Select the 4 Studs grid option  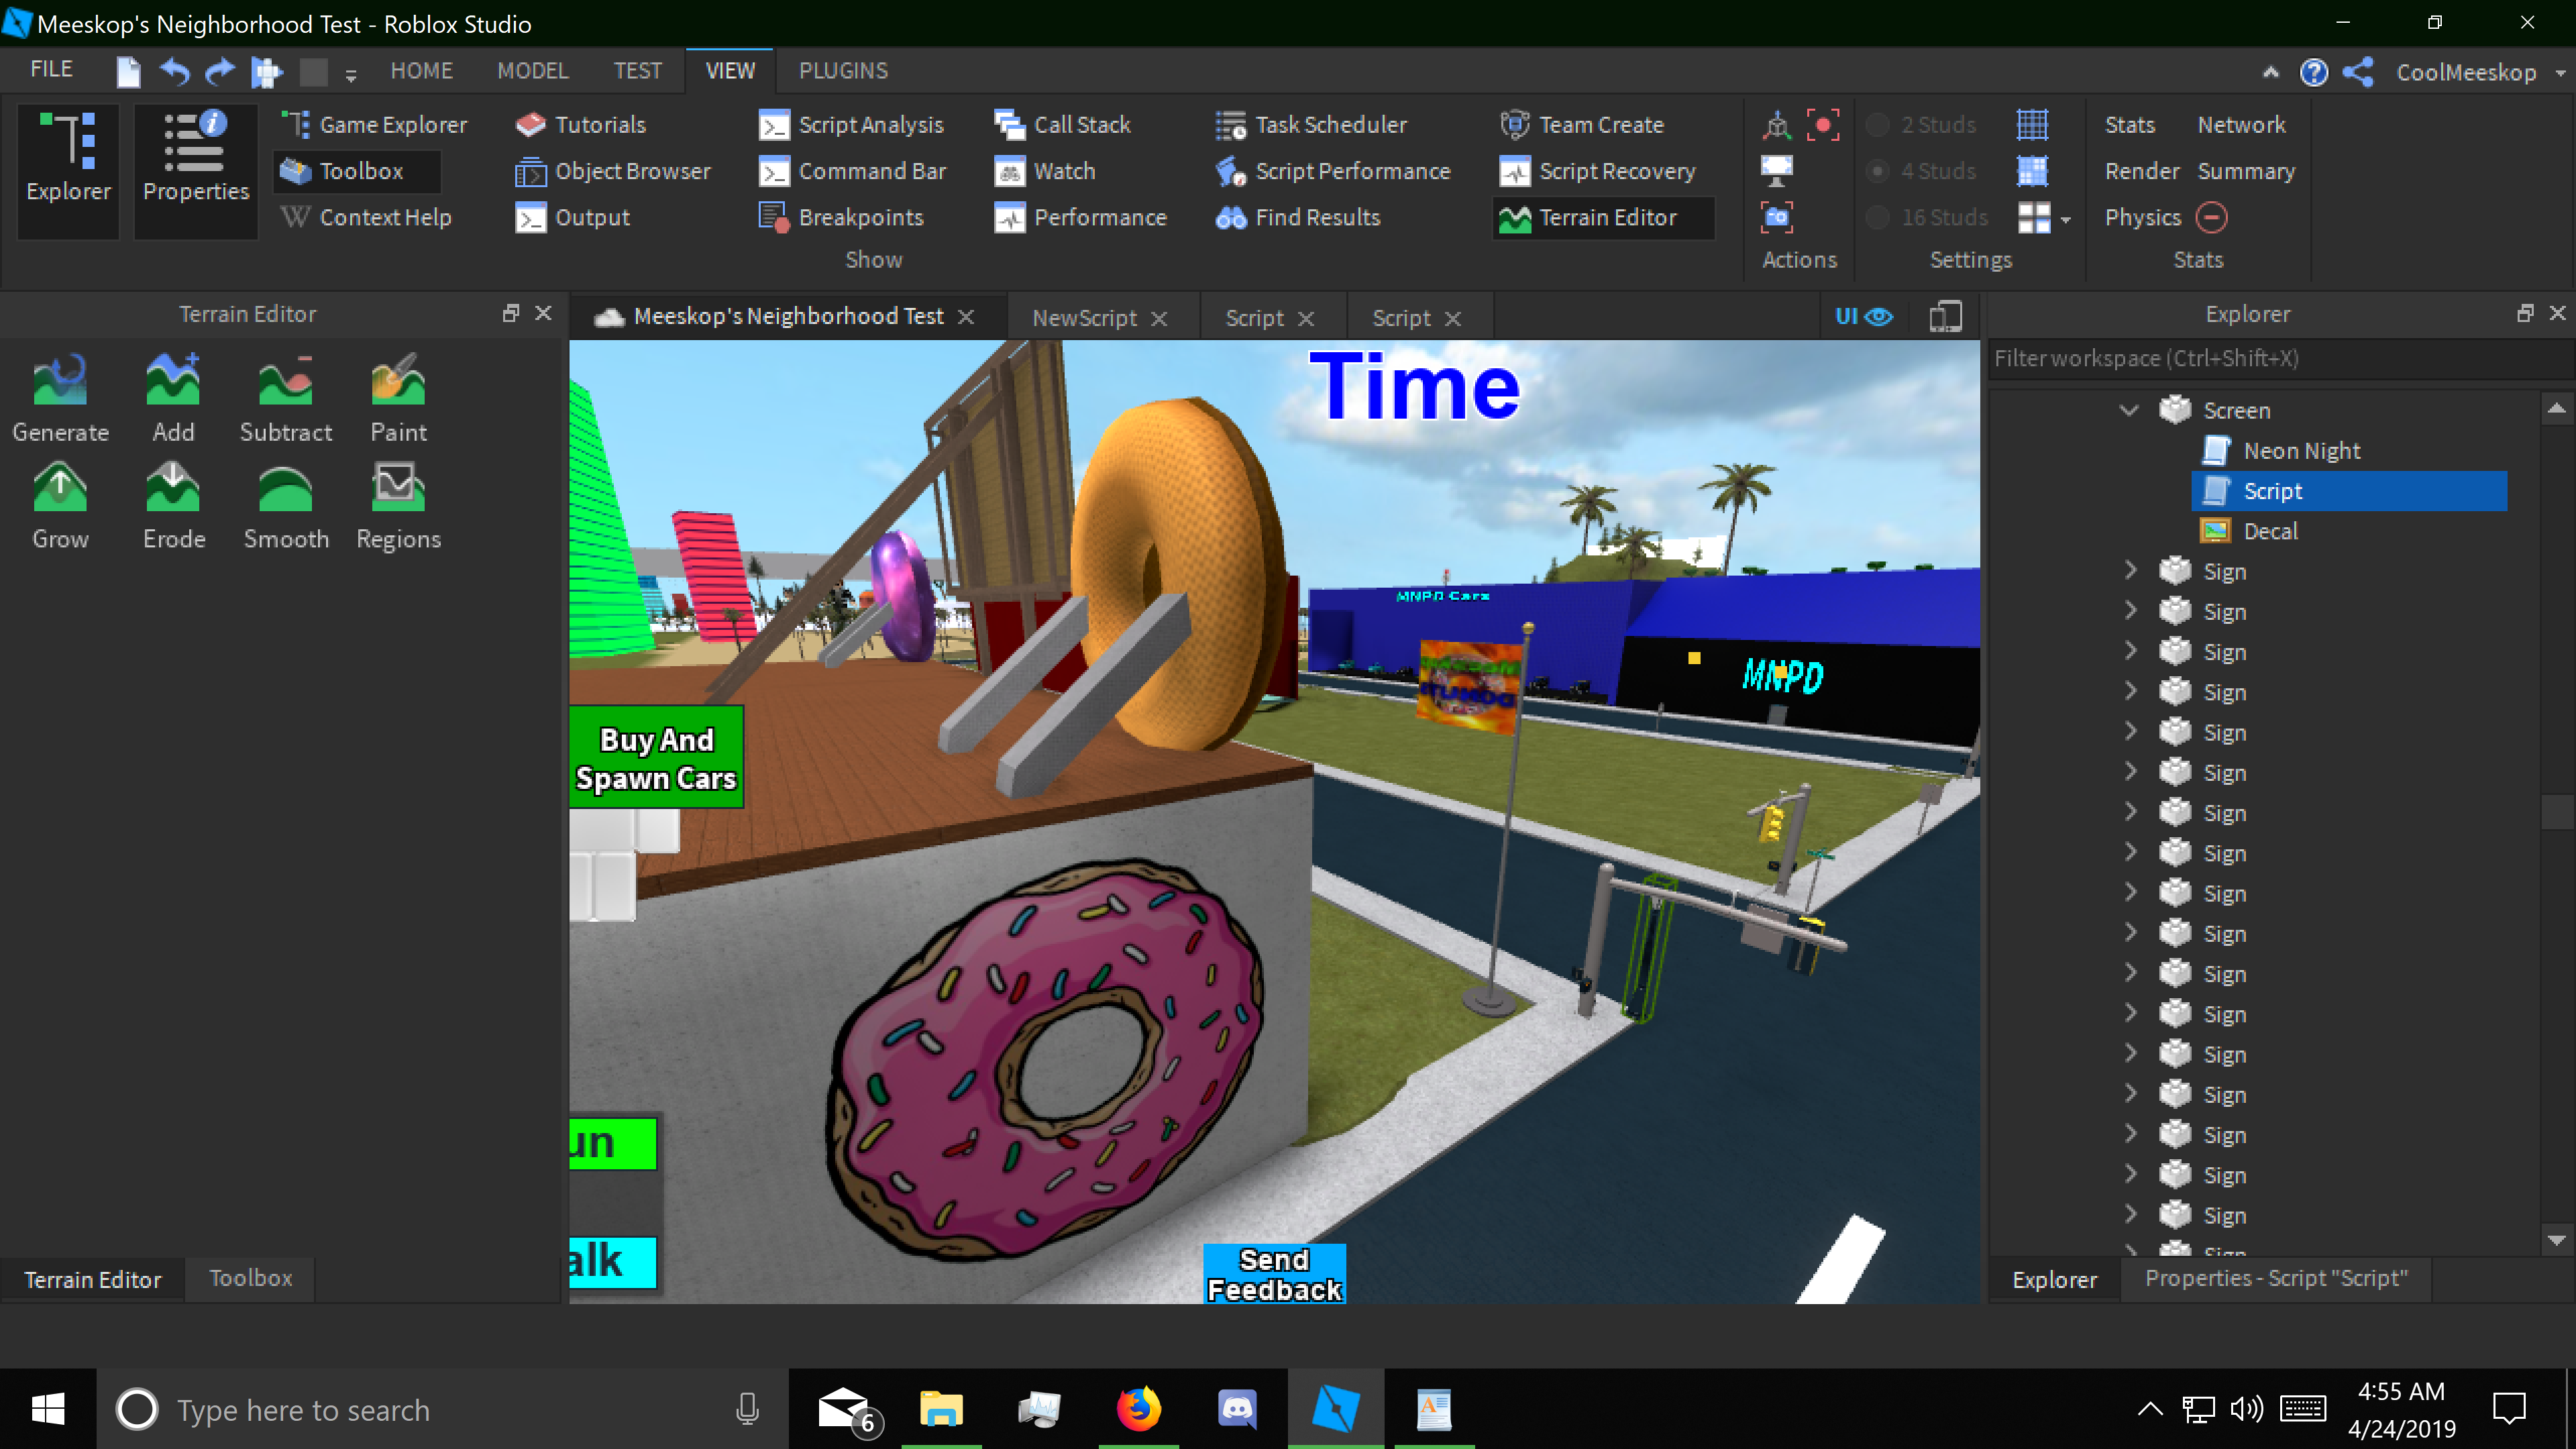(1879, 170)
